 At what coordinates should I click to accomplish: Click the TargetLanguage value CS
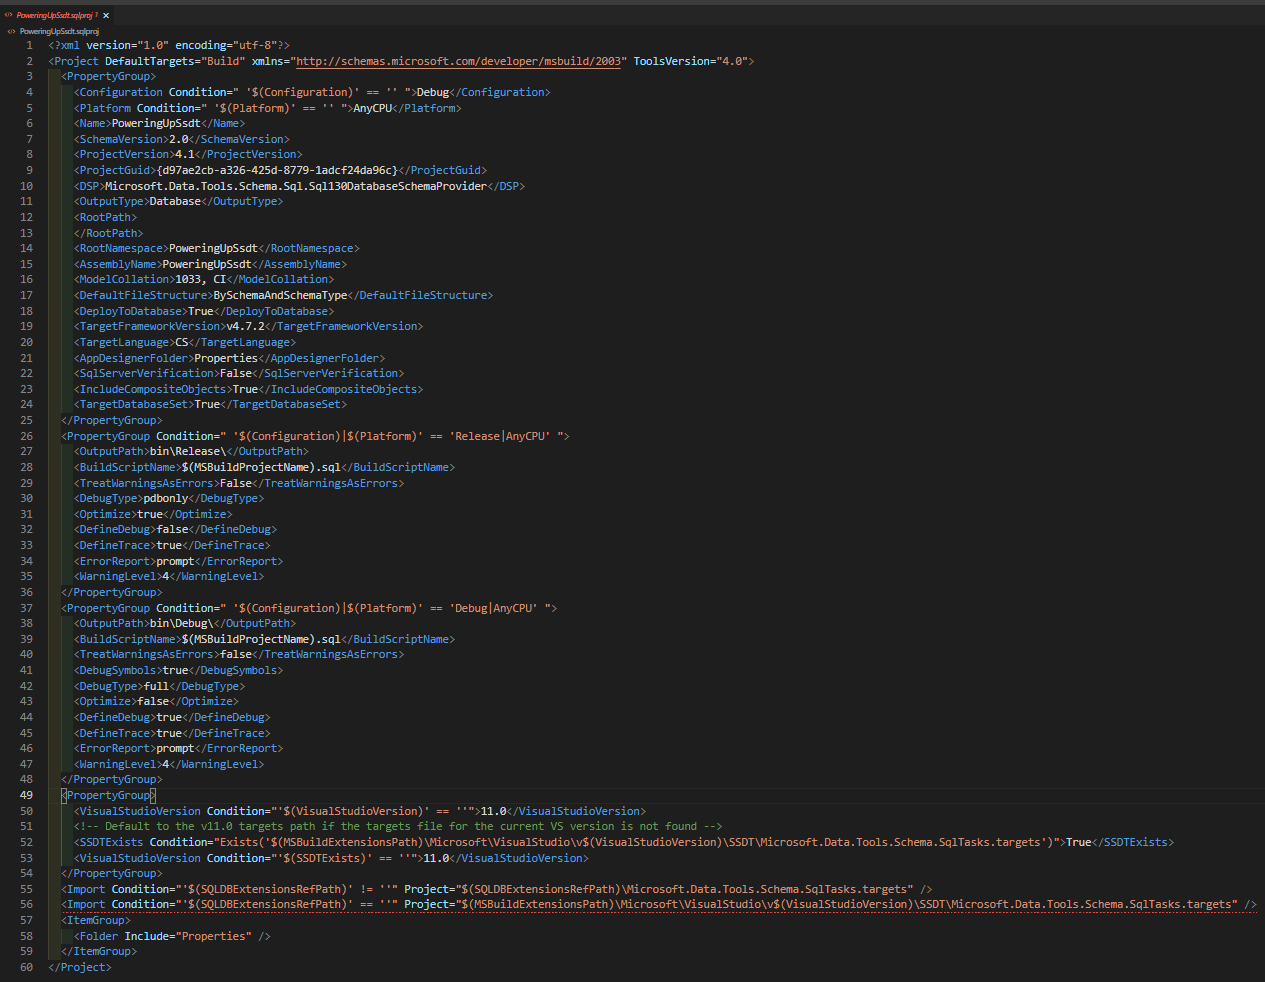pos(182,342)
